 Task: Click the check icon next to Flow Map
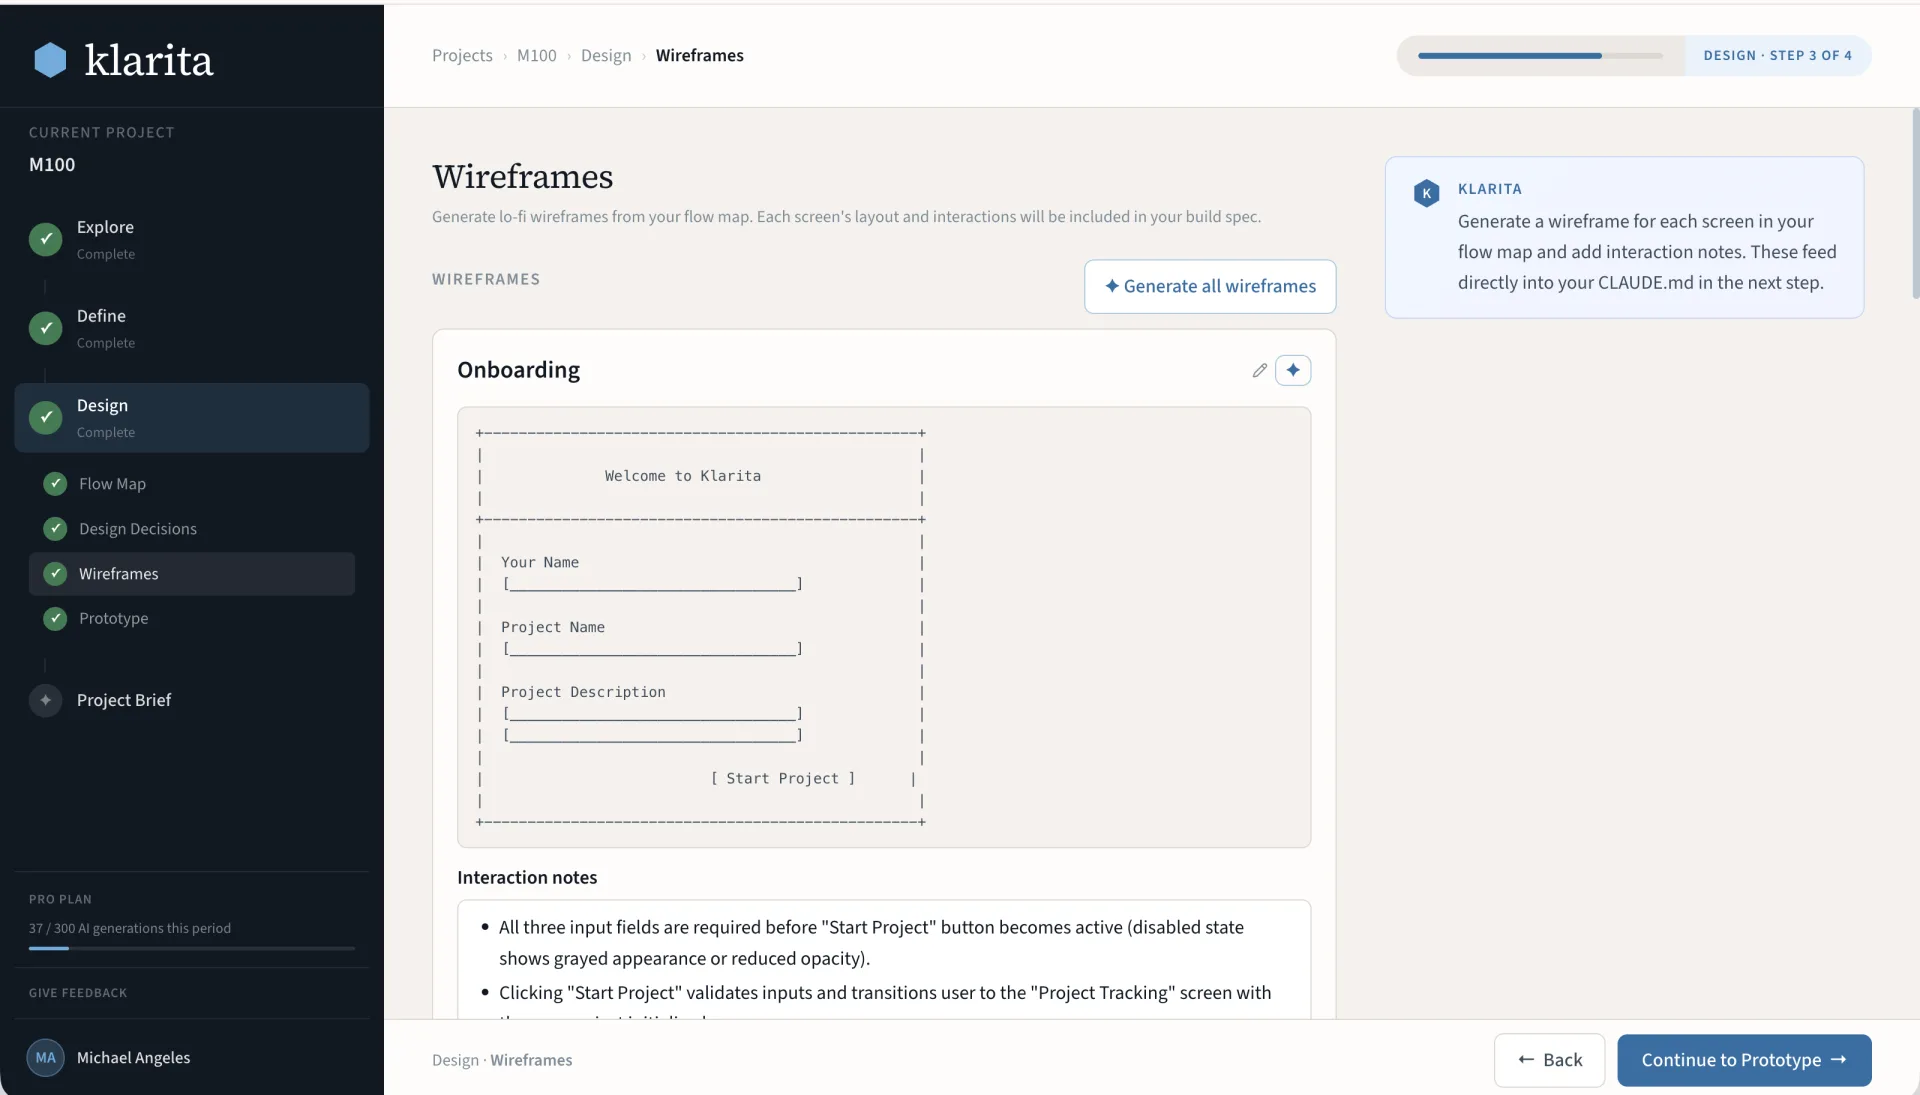(x=55, y=484)
